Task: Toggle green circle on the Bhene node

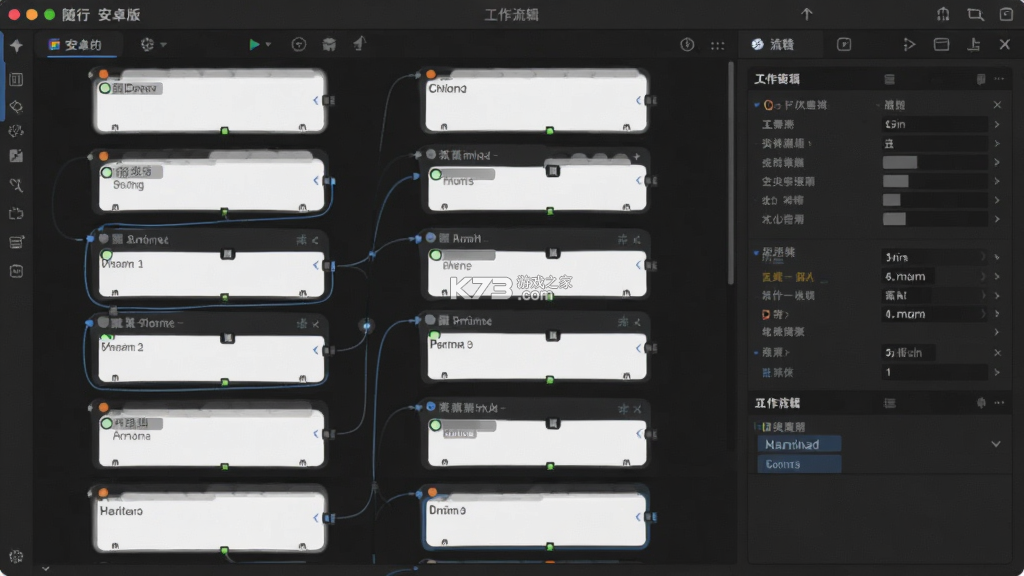Action: coord(436,255)
